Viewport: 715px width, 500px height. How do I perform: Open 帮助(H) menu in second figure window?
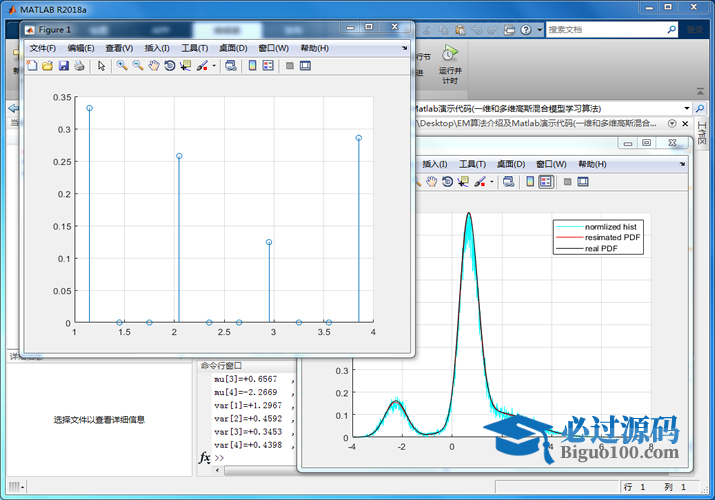click(x=592, y=164)
